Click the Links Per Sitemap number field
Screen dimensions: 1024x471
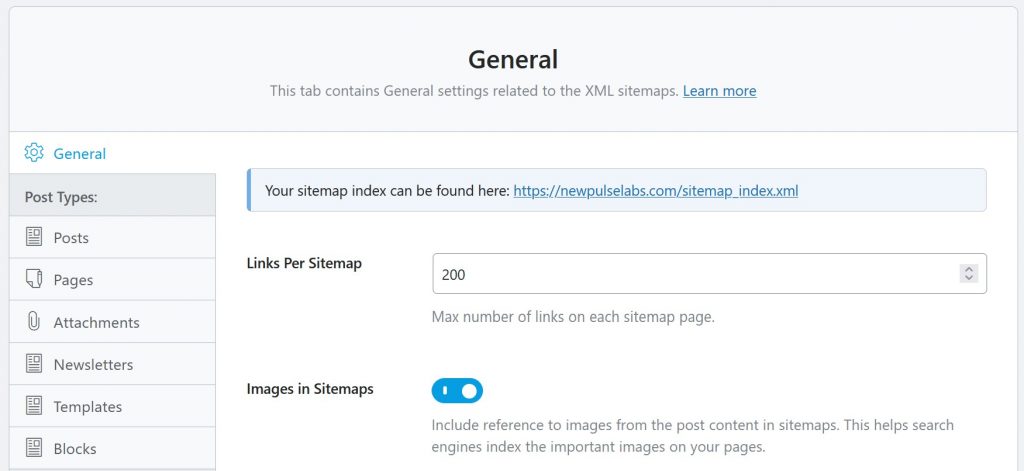(x=709, y=274)
